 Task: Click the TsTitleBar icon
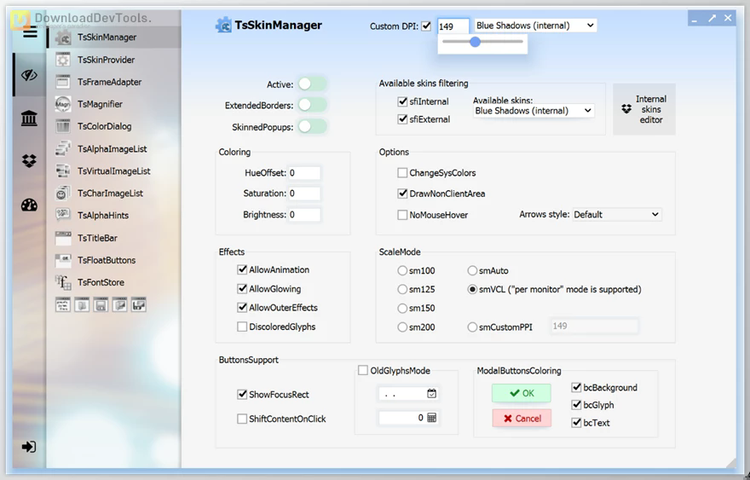63,238
